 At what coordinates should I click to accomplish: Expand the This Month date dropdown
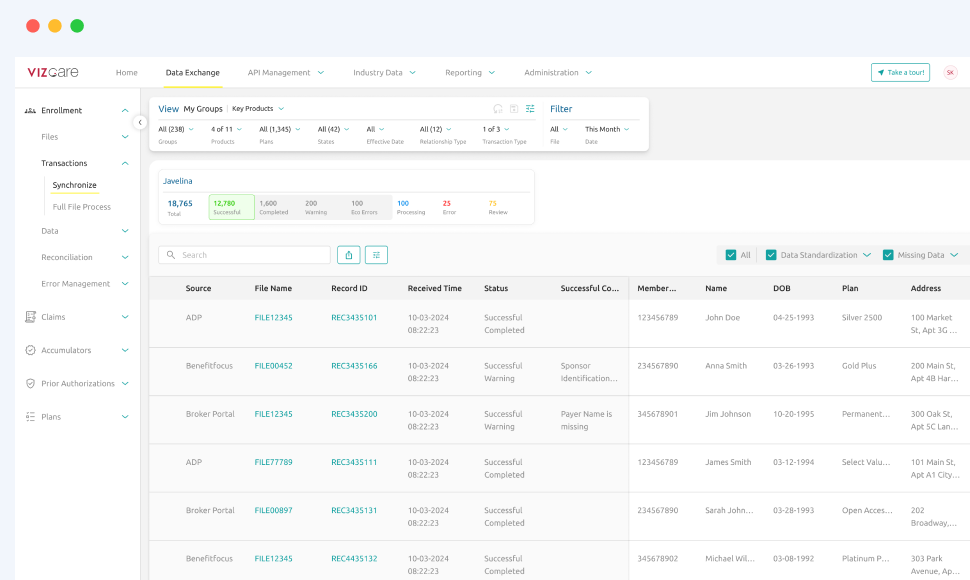pos(607,129)
